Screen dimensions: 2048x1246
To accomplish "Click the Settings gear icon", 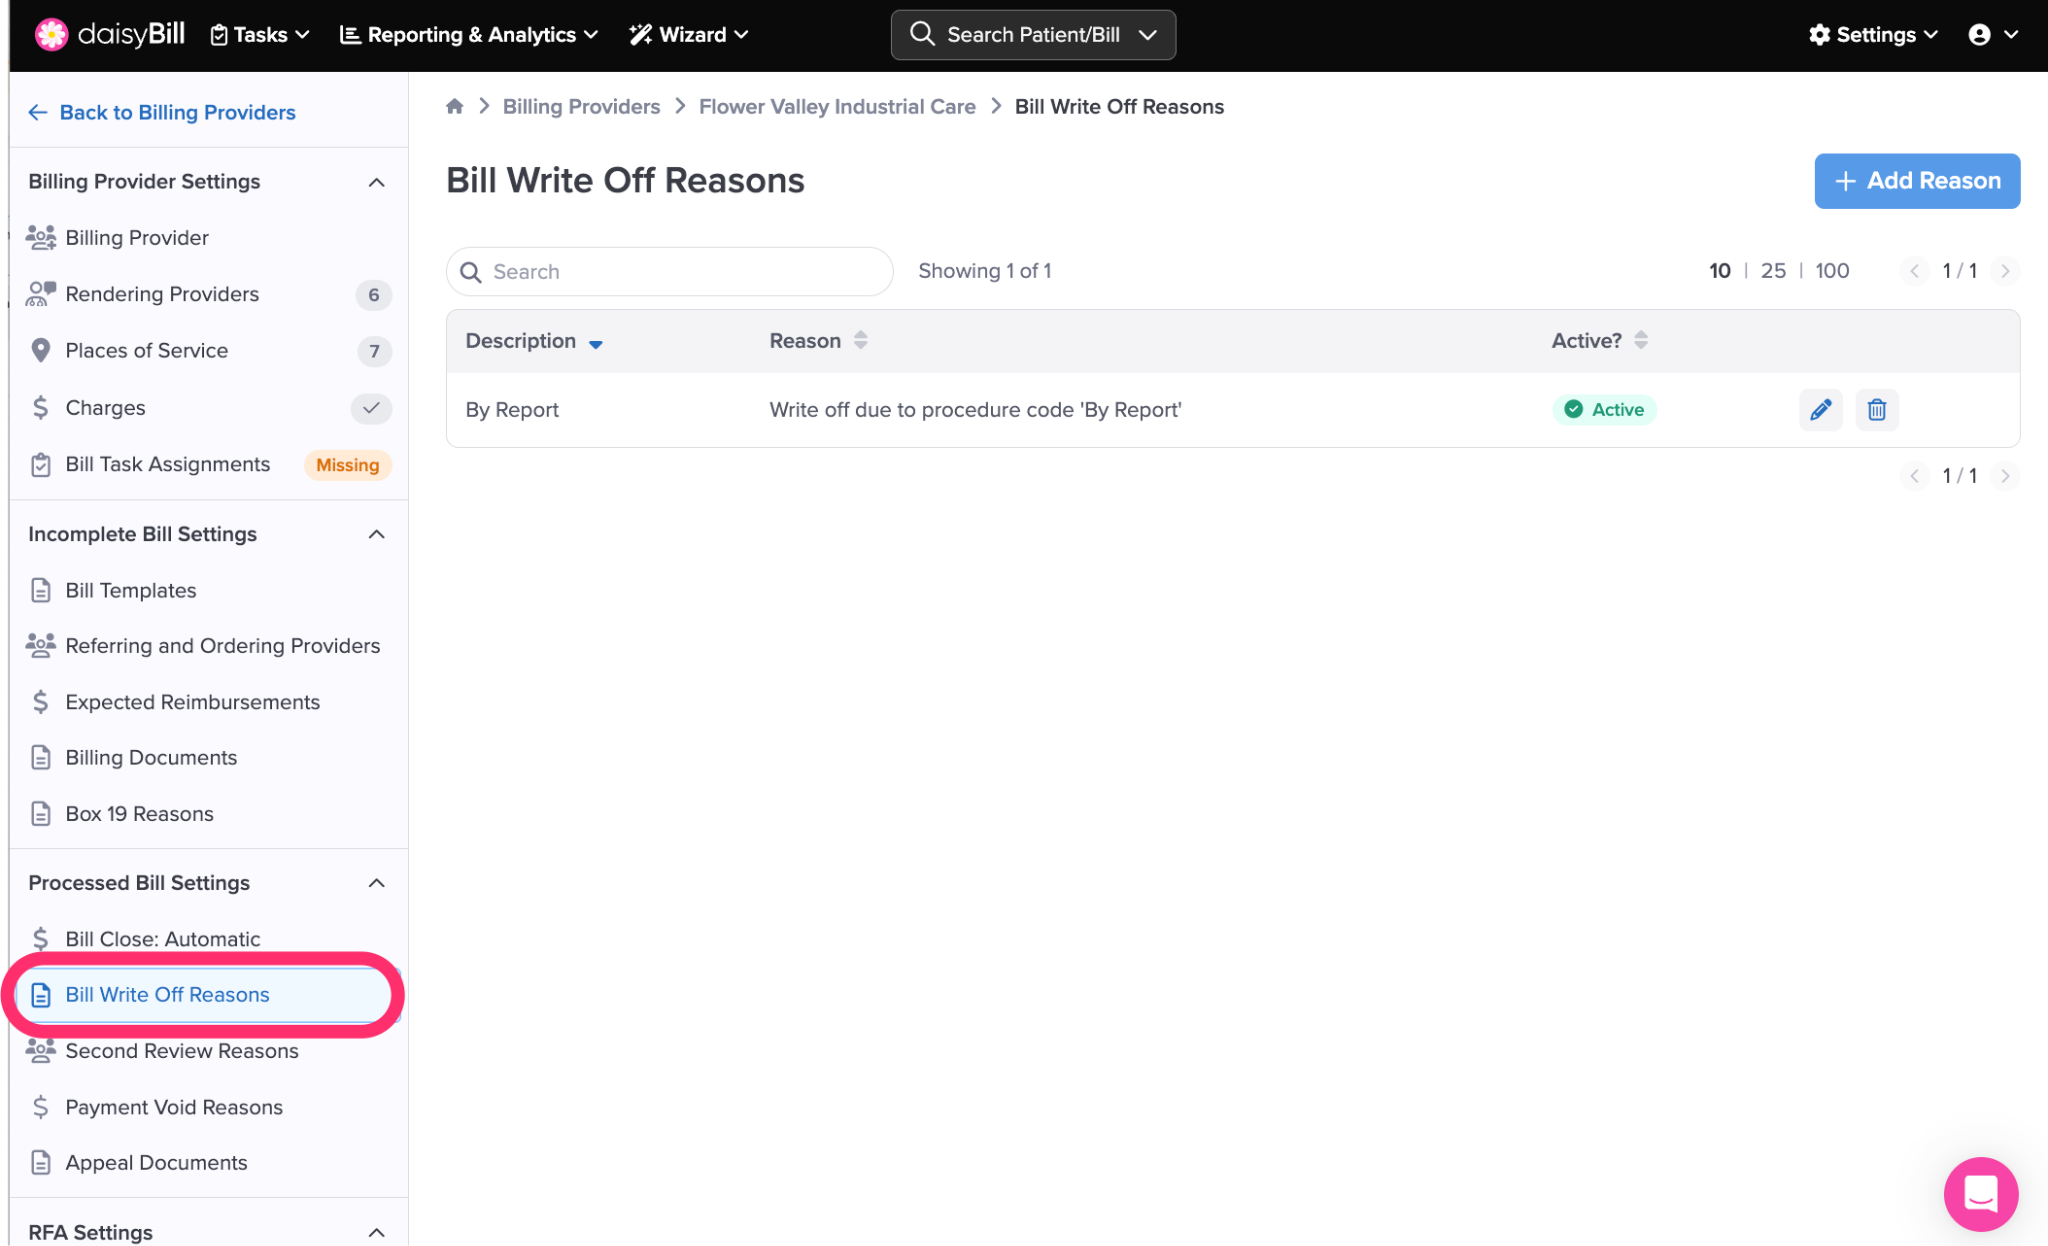I will 1819,34.
